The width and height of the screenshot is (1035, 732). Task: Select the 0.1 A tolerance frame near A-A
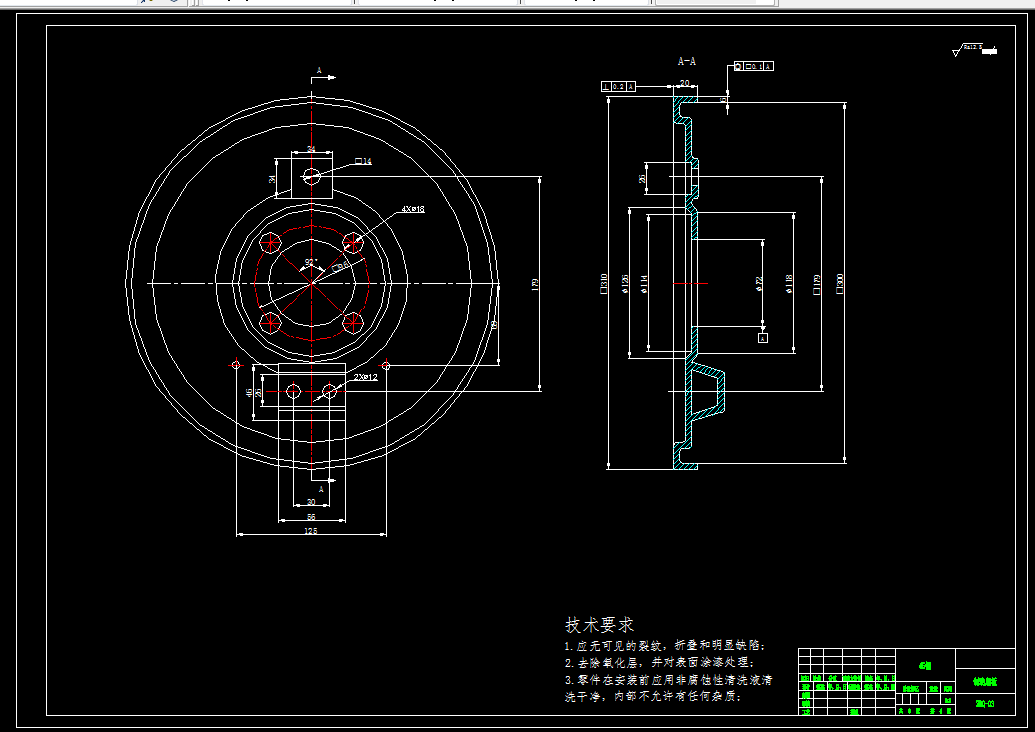(x=754, y=67)
